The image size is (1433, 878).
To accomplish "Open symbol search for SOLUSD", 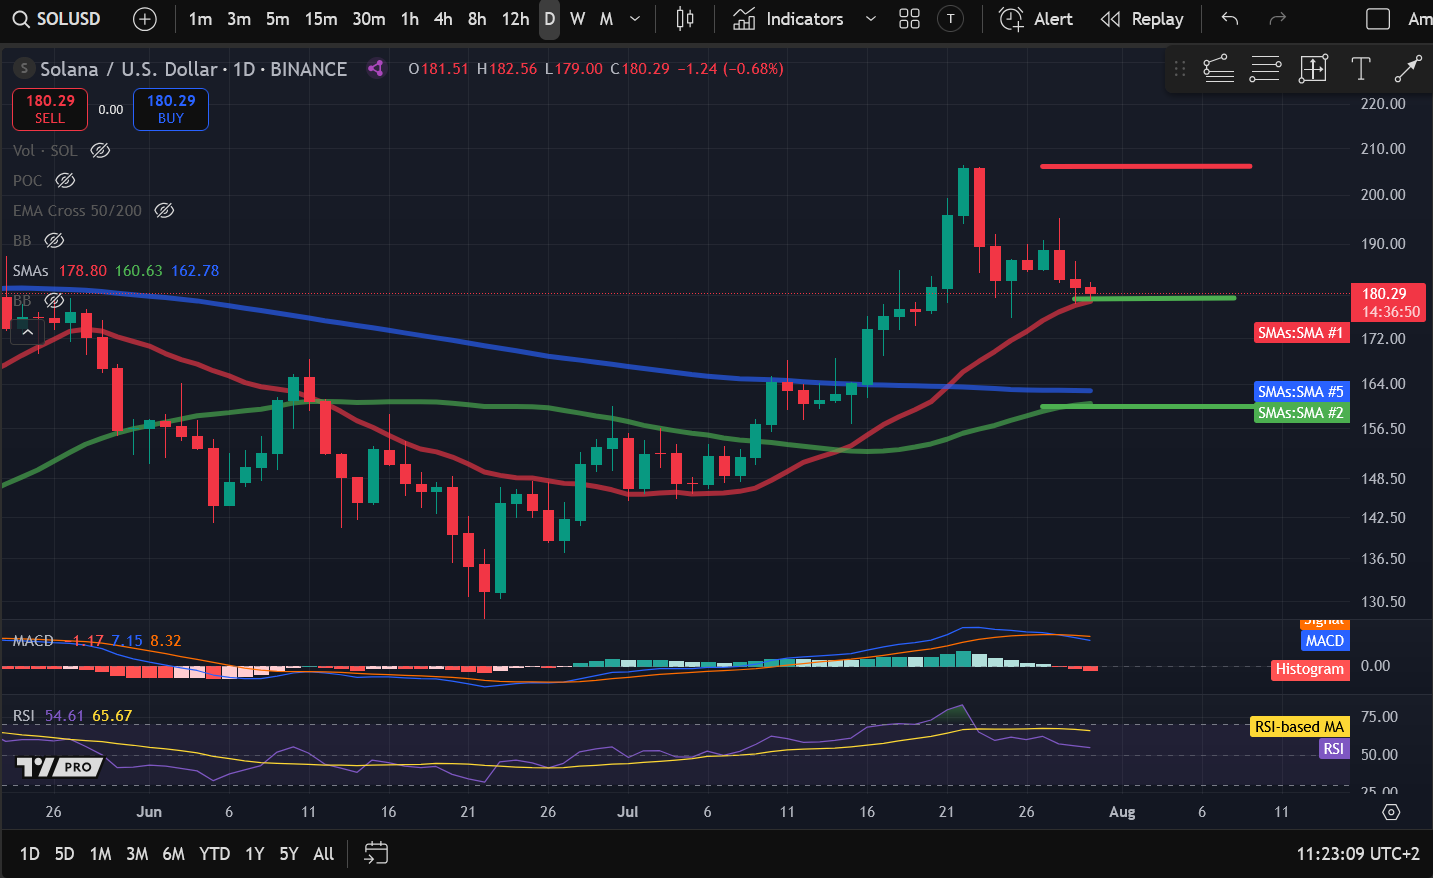I will (x=57, y=19).
